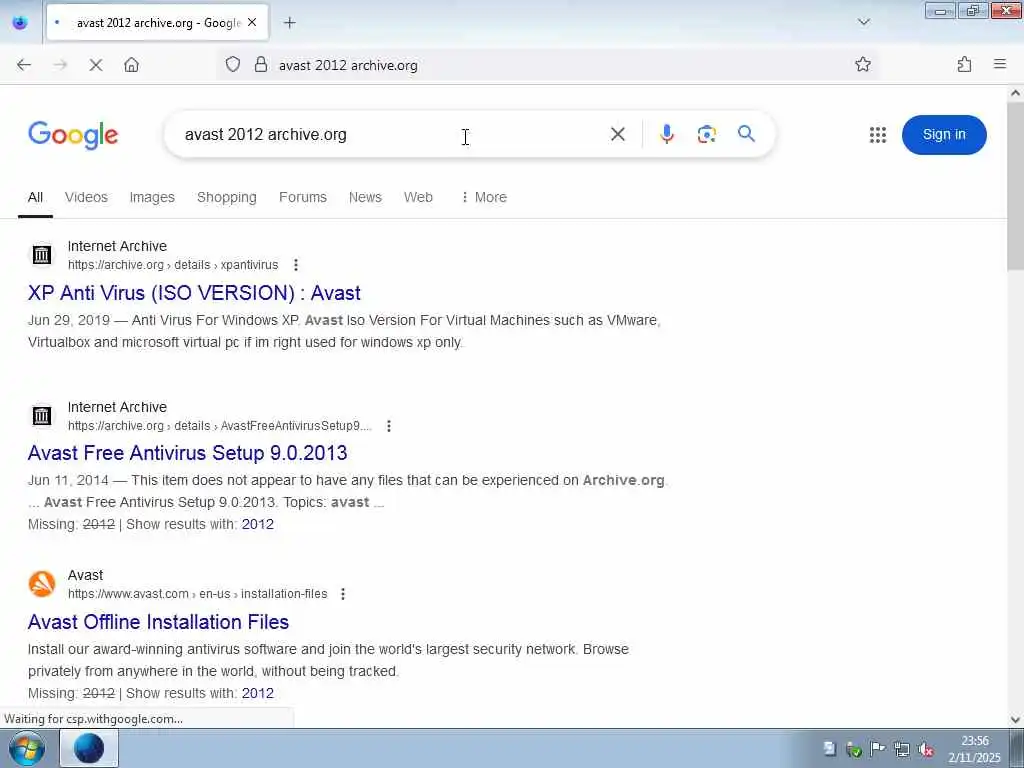This screenshot has height=768, width=1024.
Task: List all tabs dropdown arrow
Action: pos(863,22)
